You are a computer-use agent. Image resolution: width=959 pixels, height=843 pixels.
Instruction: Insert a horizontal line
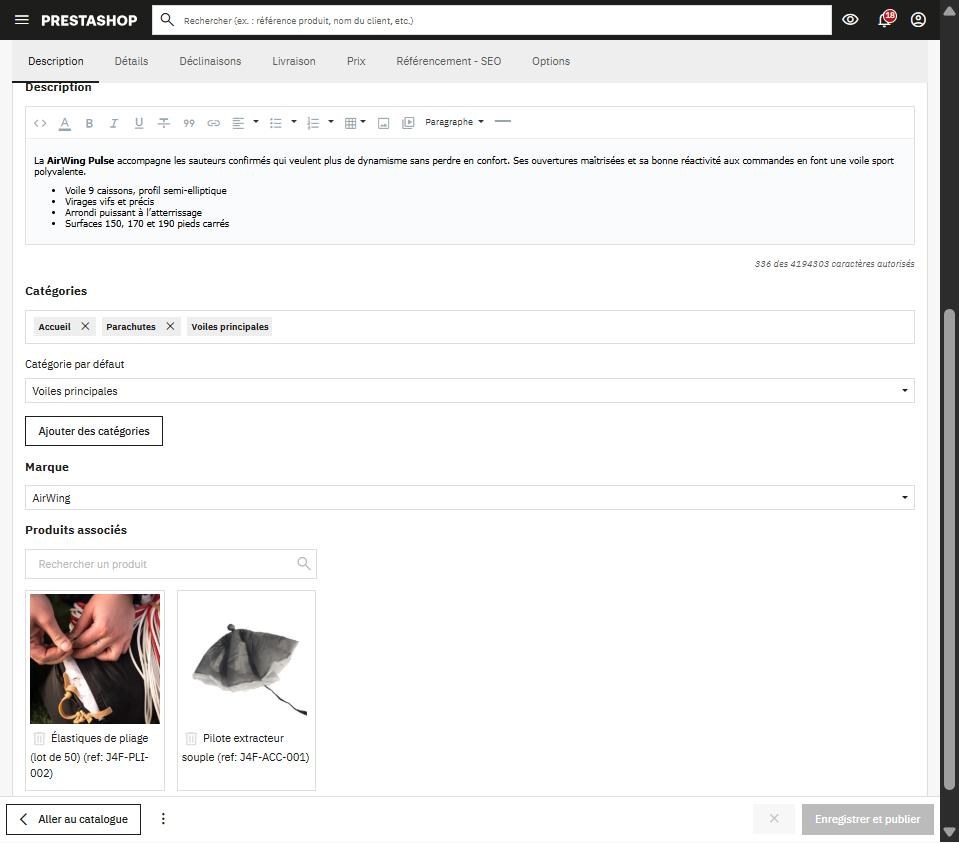tap(503, 122)
